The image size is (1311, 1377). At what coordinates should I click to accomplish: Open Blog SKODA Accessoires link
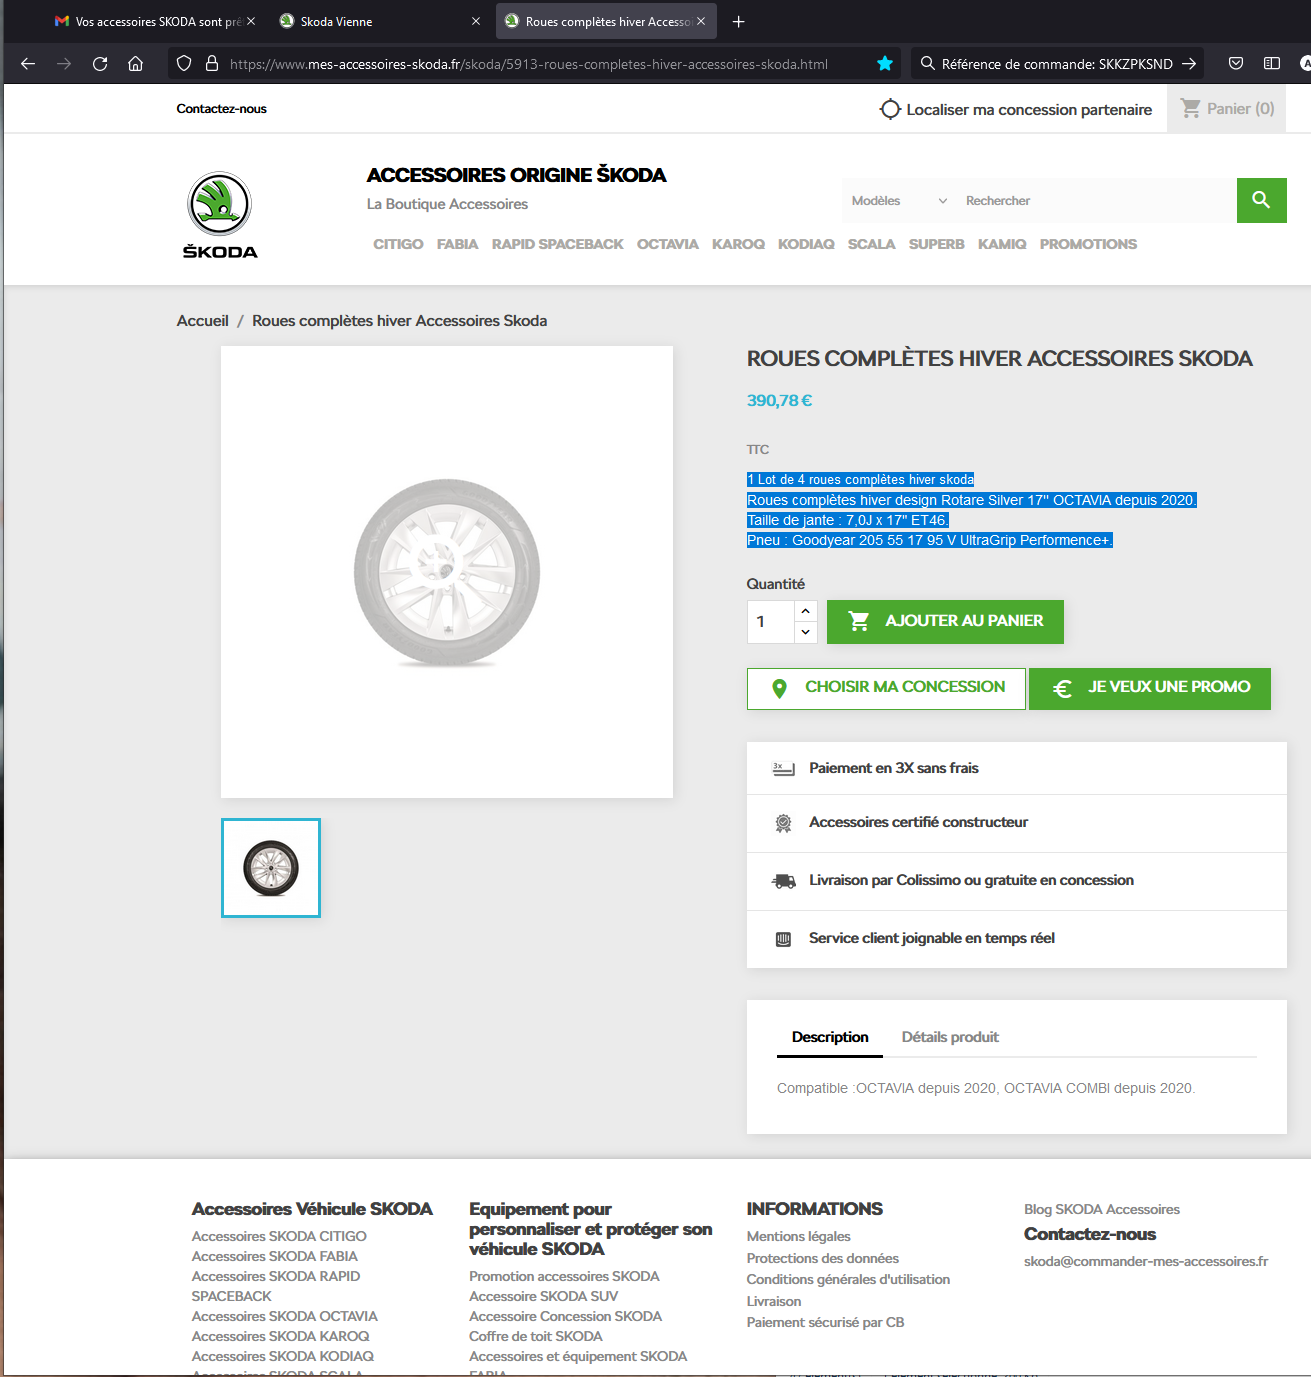point(1102,1209)
